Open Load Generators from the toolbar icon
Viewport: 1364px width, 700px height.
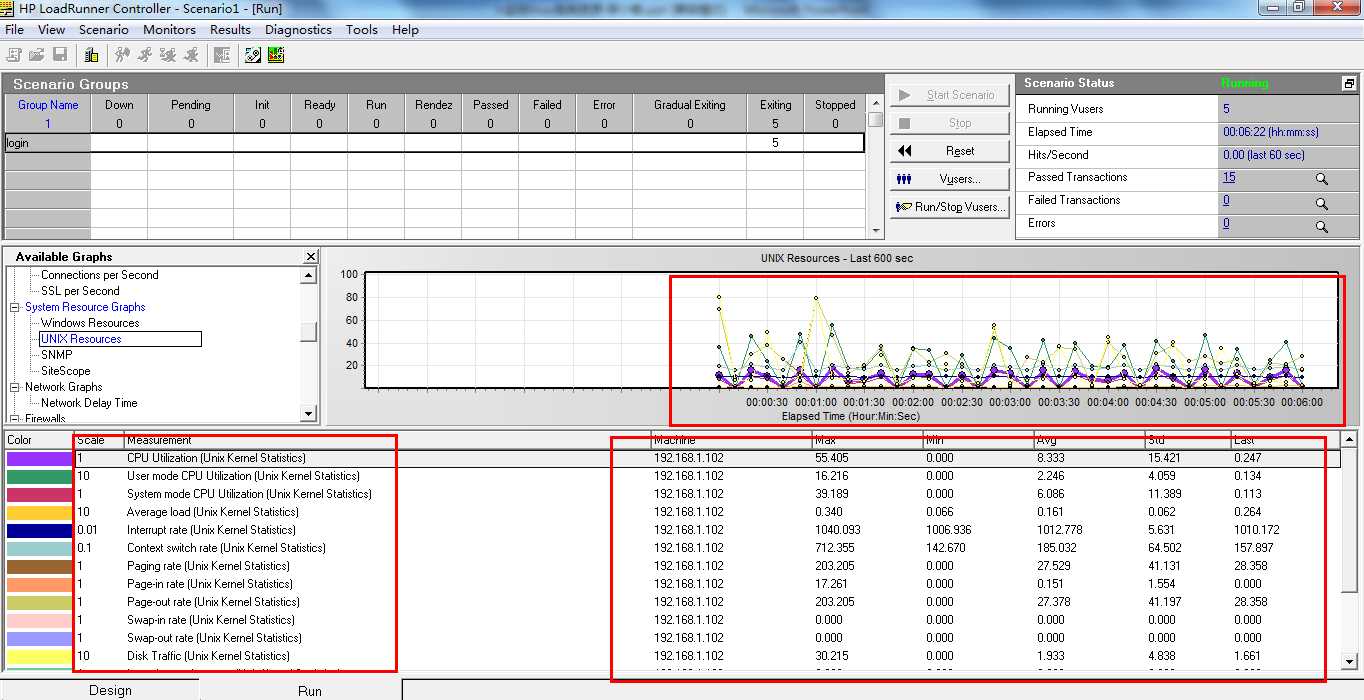coord(91,54)
